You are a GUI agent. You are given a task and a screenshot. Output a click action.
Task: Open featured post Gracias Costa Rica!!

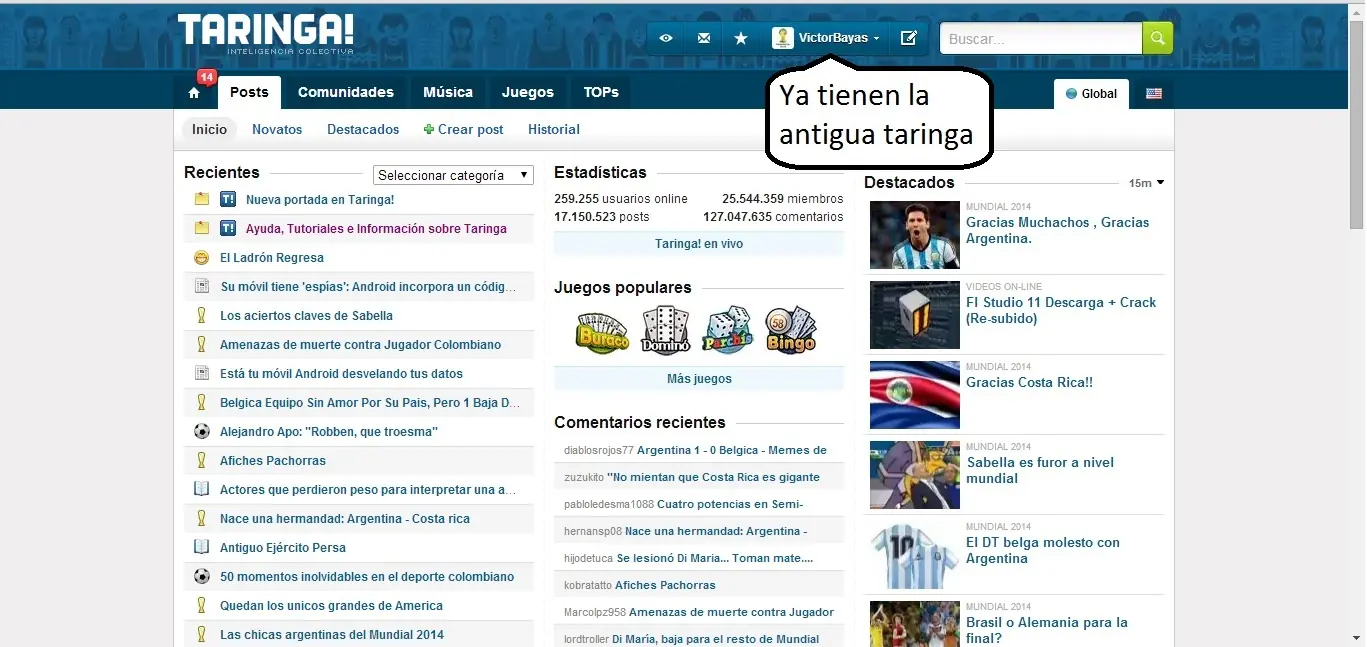pyautogui.click(x=1029, y=382)
